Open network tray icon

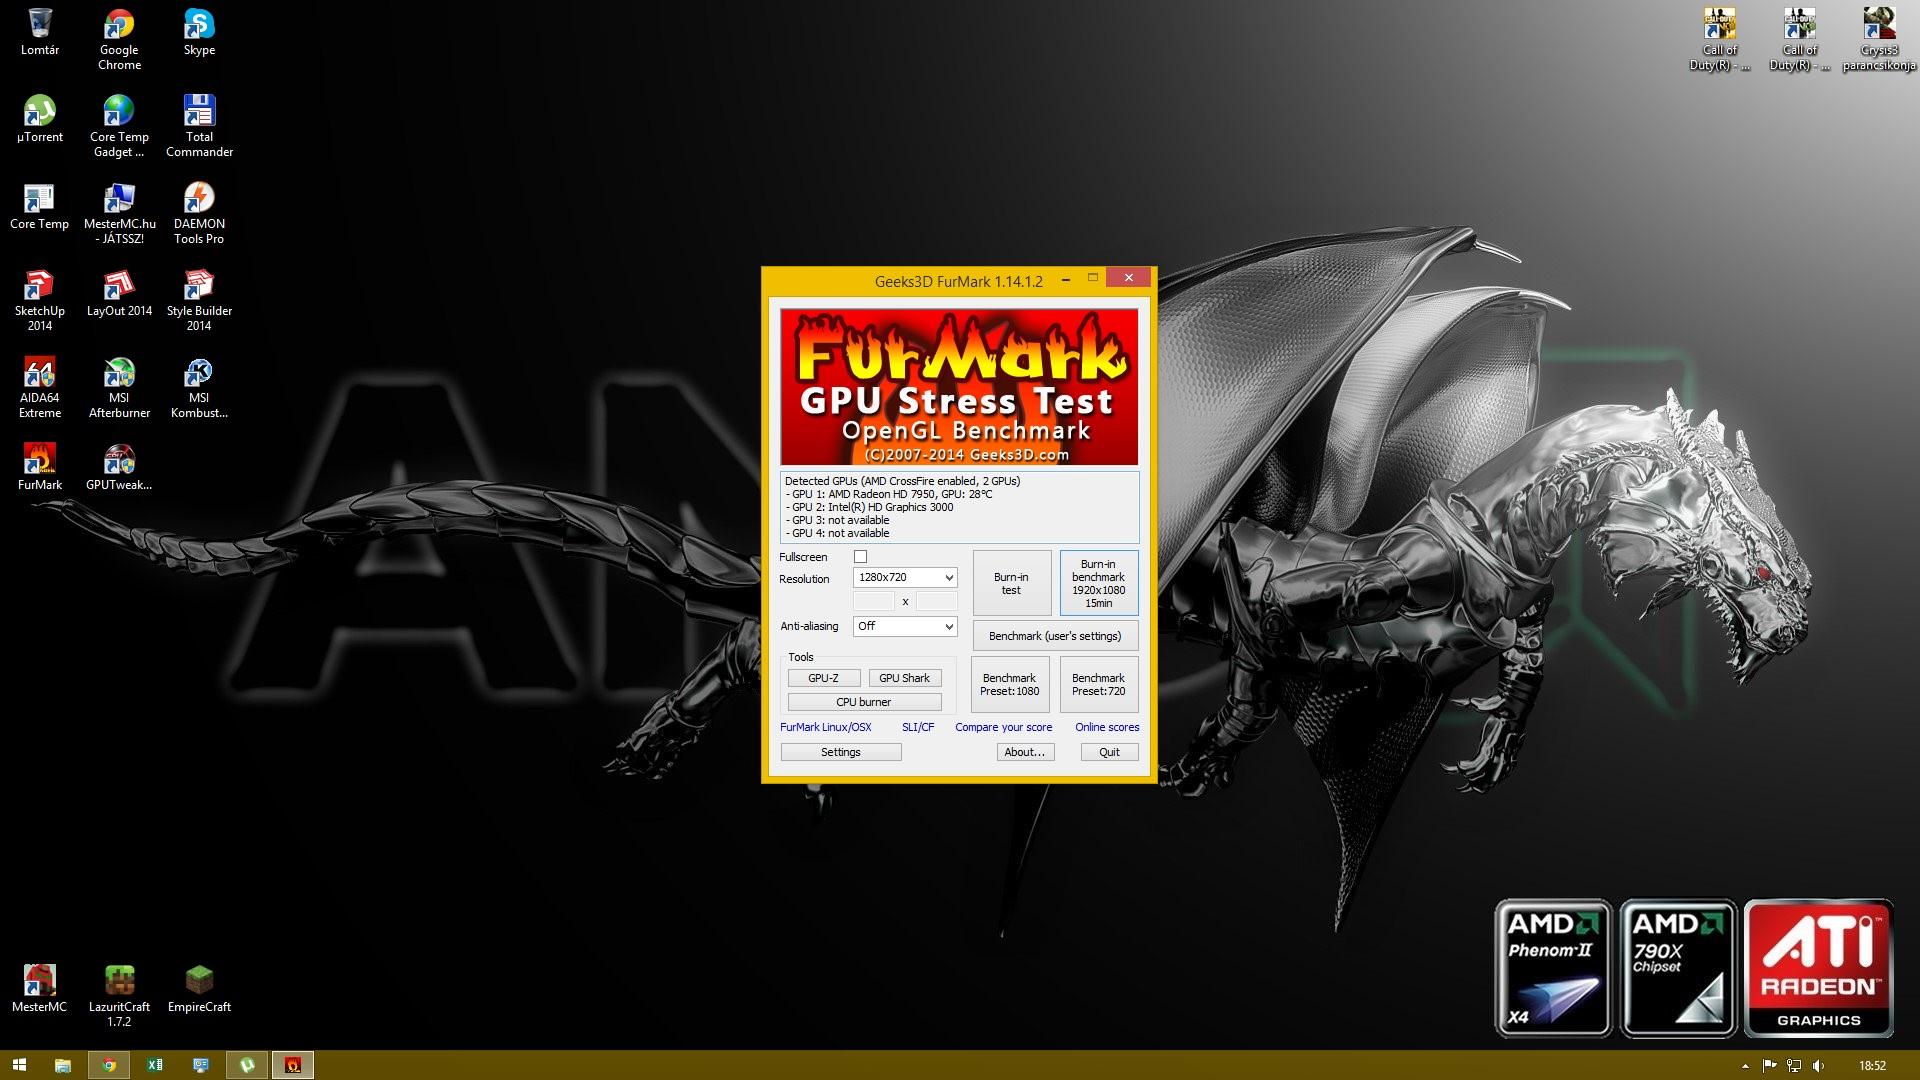1794,1066
